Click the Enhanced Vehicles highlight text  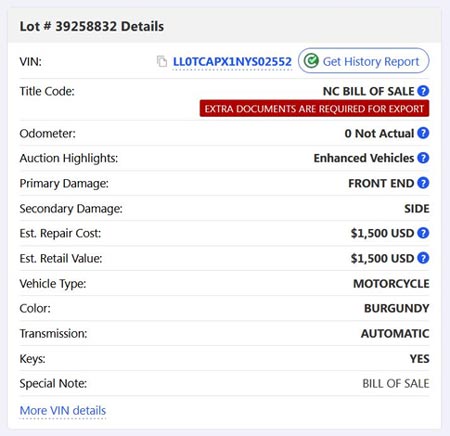pos(364,158)
